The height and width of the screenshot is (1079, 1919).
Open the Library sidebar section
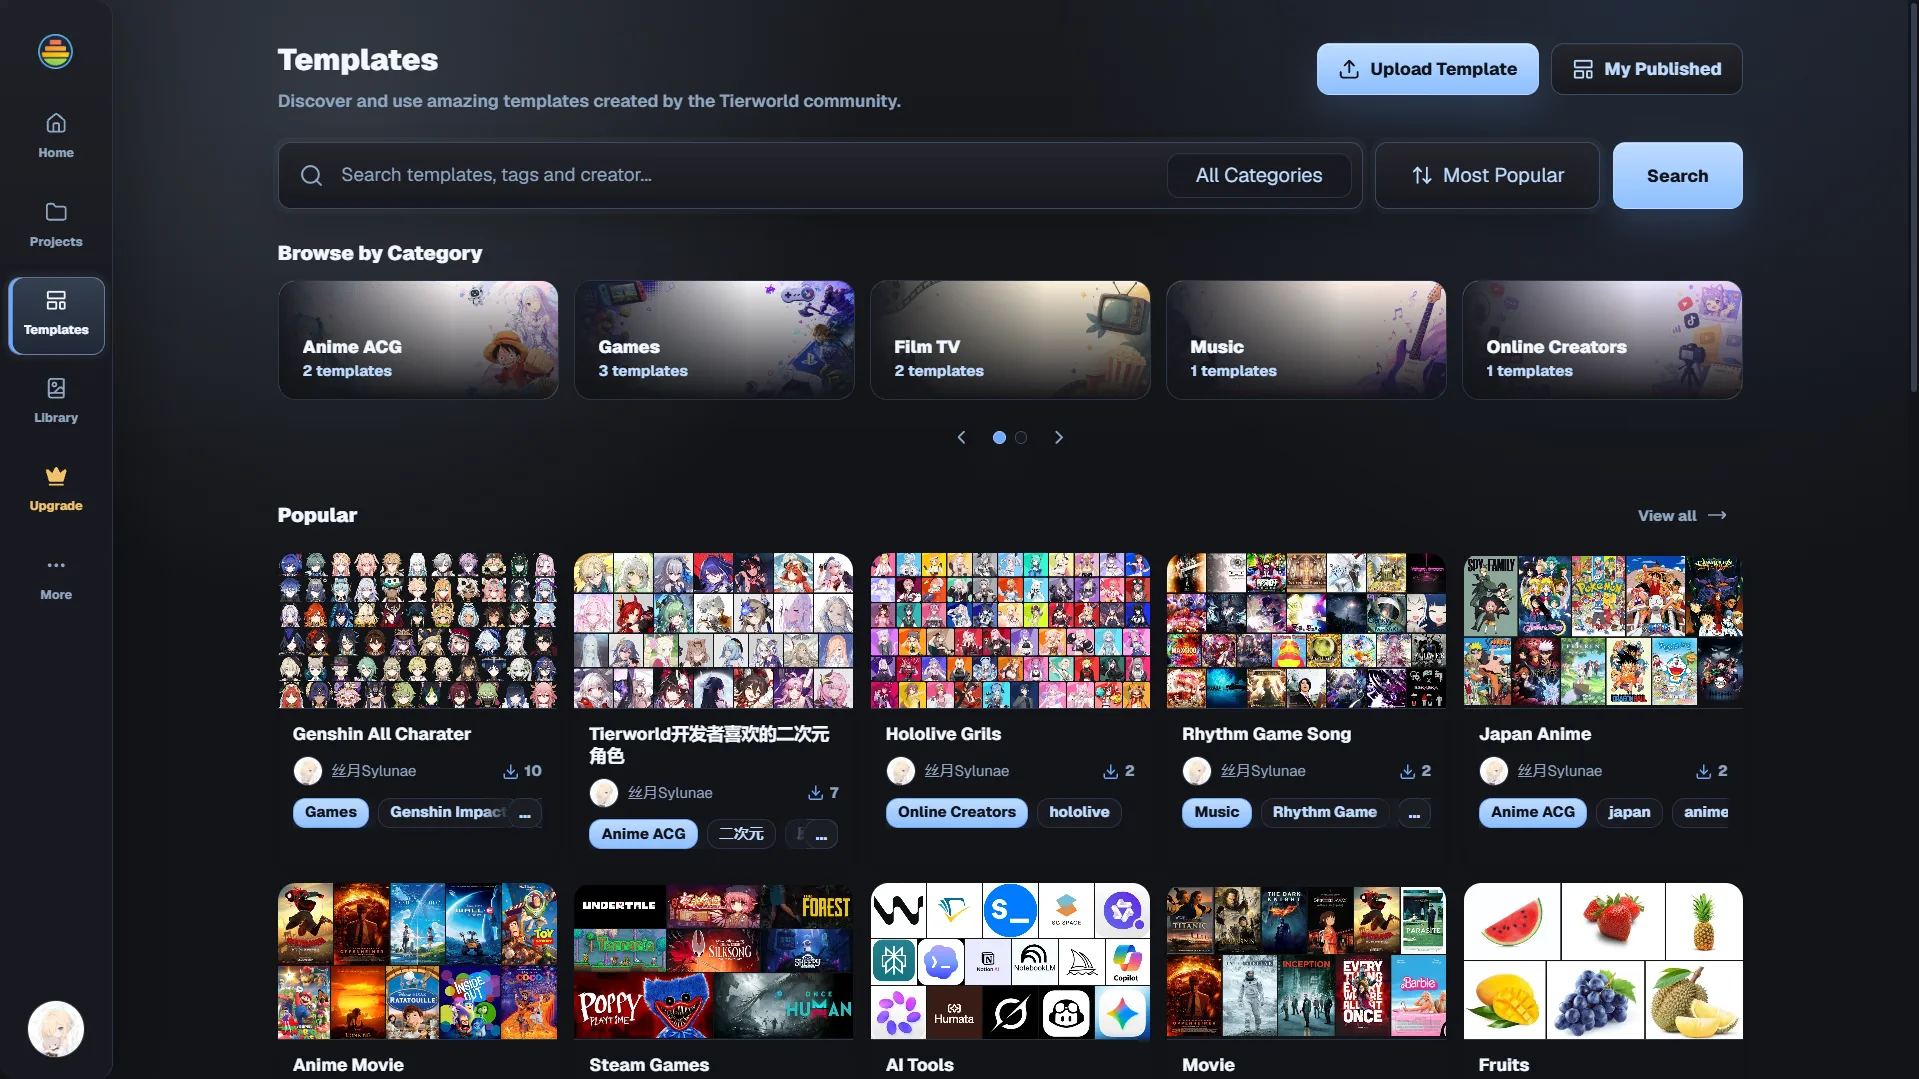pyautogui.click(x=56, y=401)
